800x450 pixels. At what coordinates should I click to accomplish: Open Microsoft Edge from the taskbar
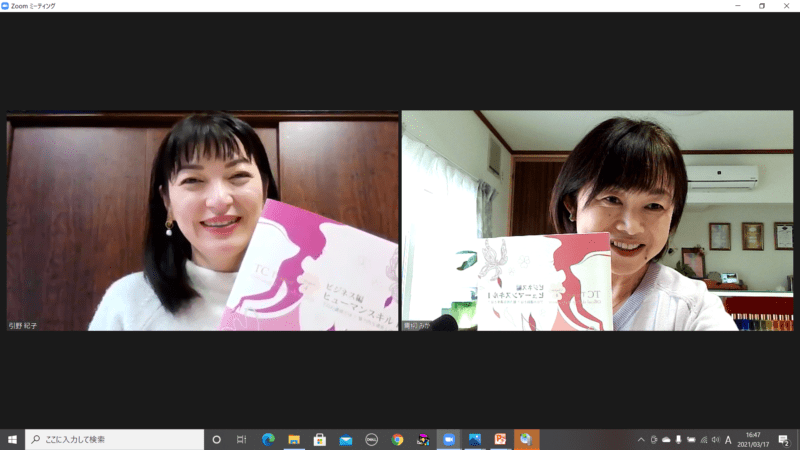coord(268,439)
